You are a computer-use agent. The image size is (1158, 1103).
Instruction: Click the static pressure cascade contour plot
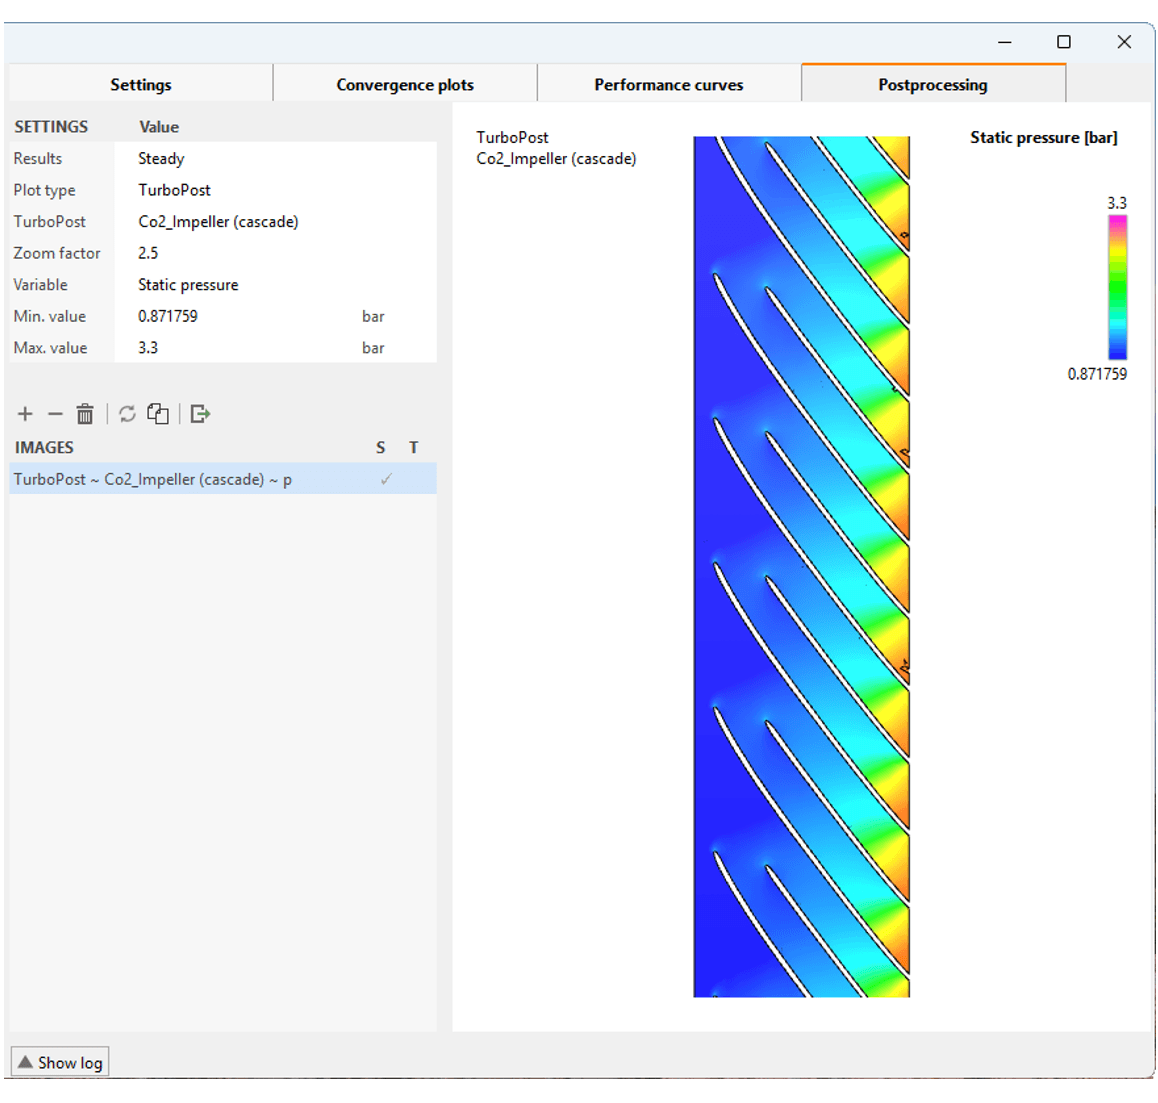801,566
